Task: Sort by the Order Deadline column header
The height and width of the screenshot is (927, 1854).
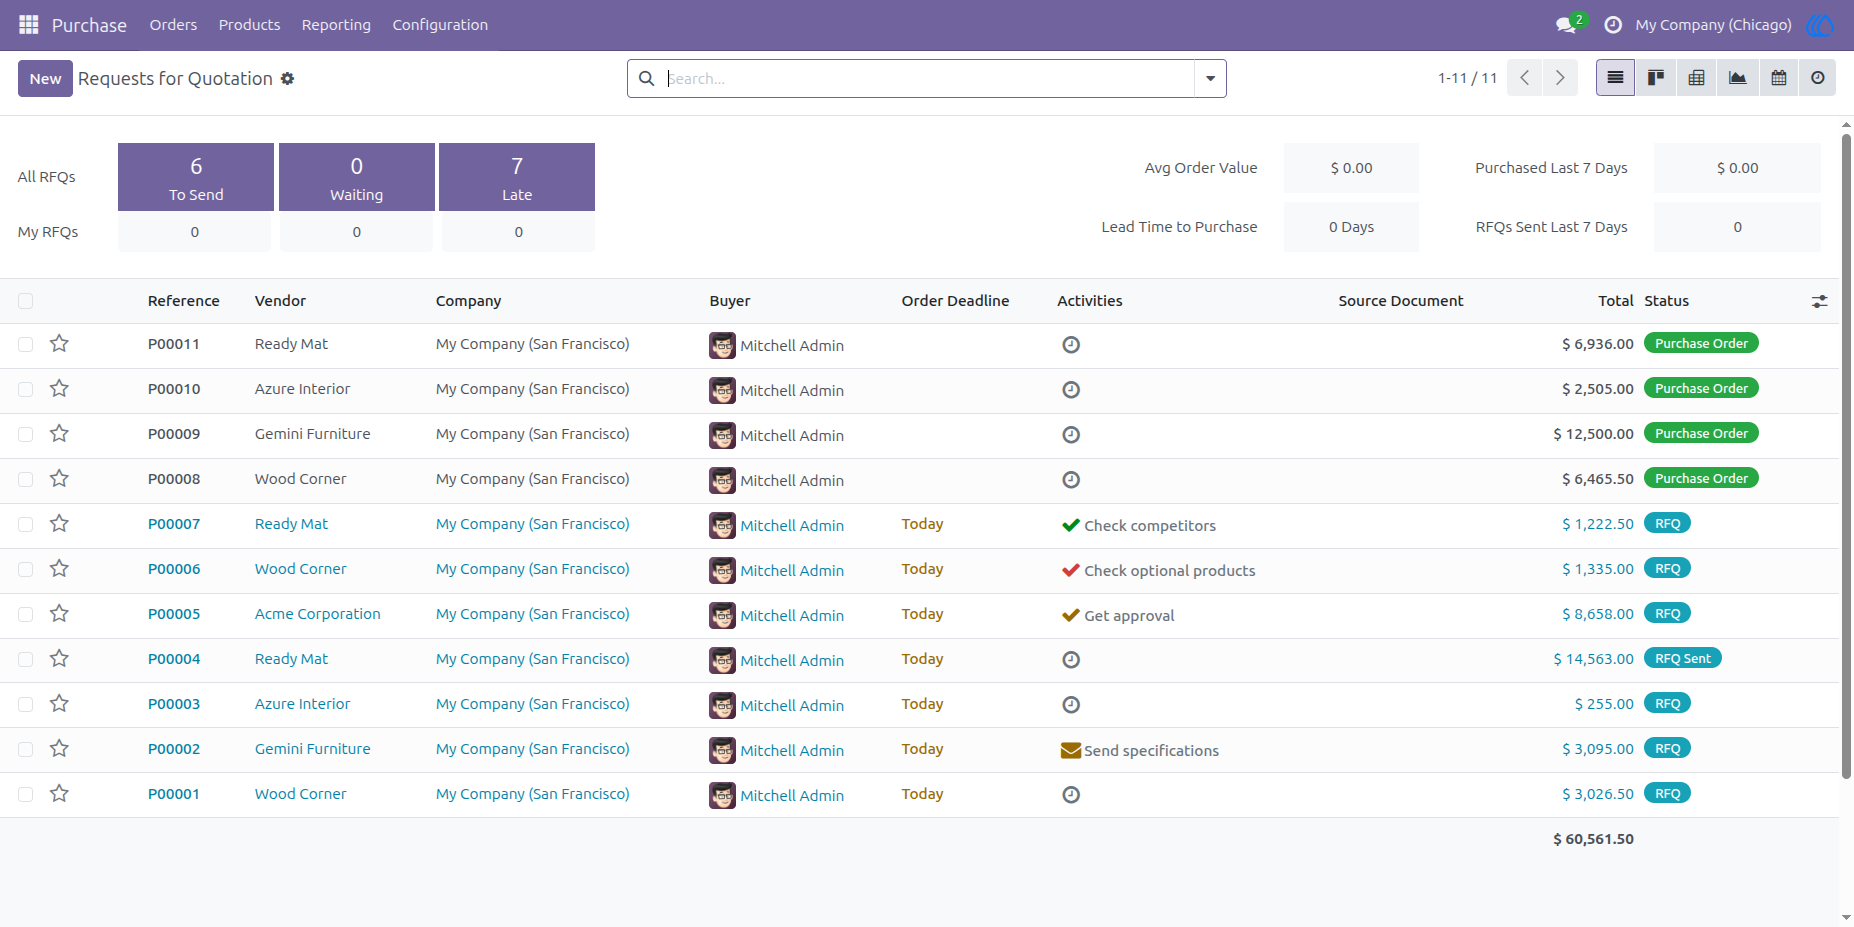Action: (x=955, y=301)
